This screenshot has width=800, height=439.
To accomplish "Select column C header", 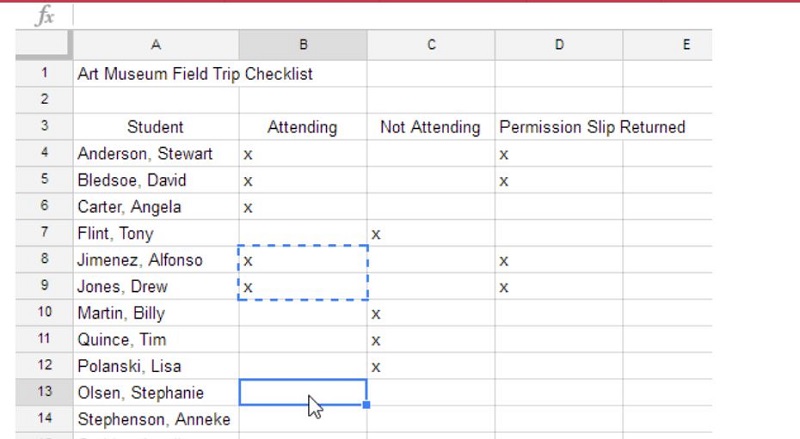I will pos(430,44).
